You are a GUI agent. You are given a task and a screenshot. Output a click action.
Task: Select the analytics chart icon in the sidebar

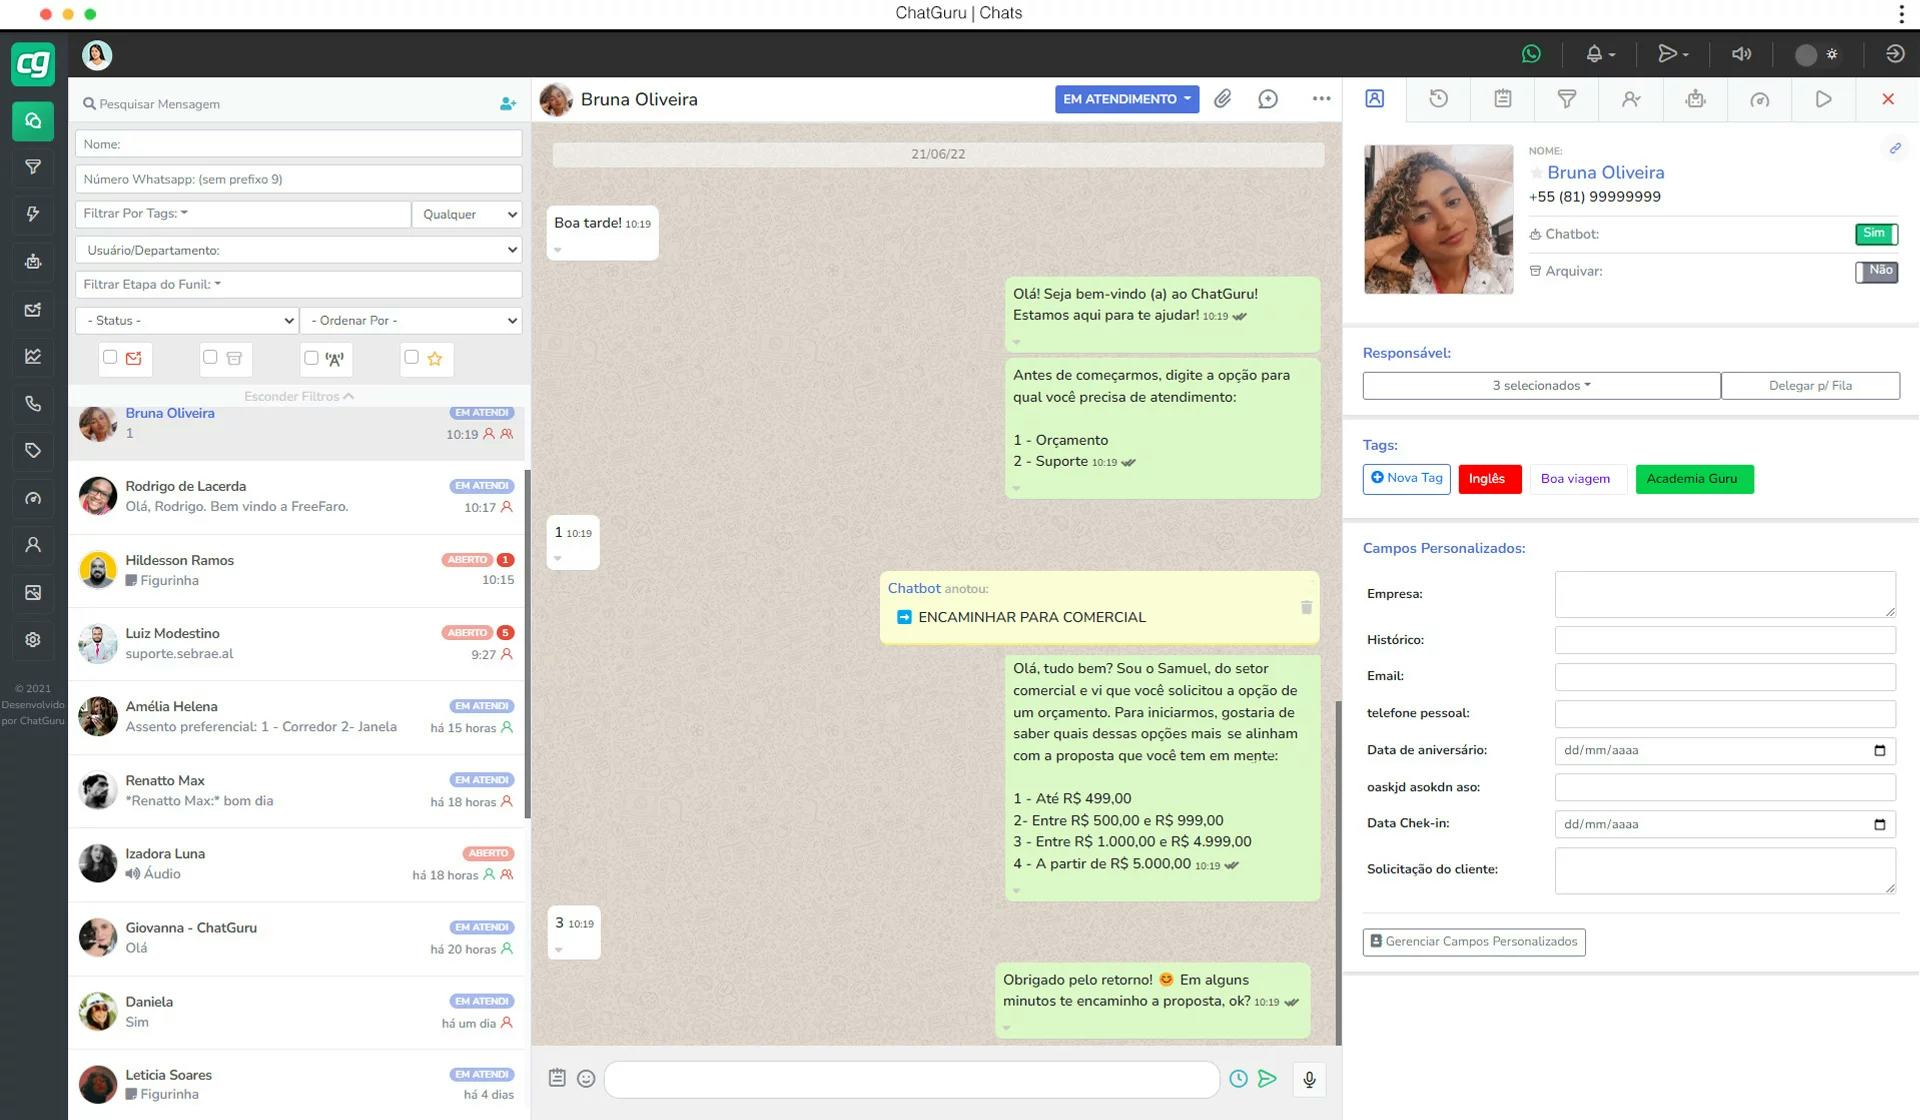tap(33, 356)
